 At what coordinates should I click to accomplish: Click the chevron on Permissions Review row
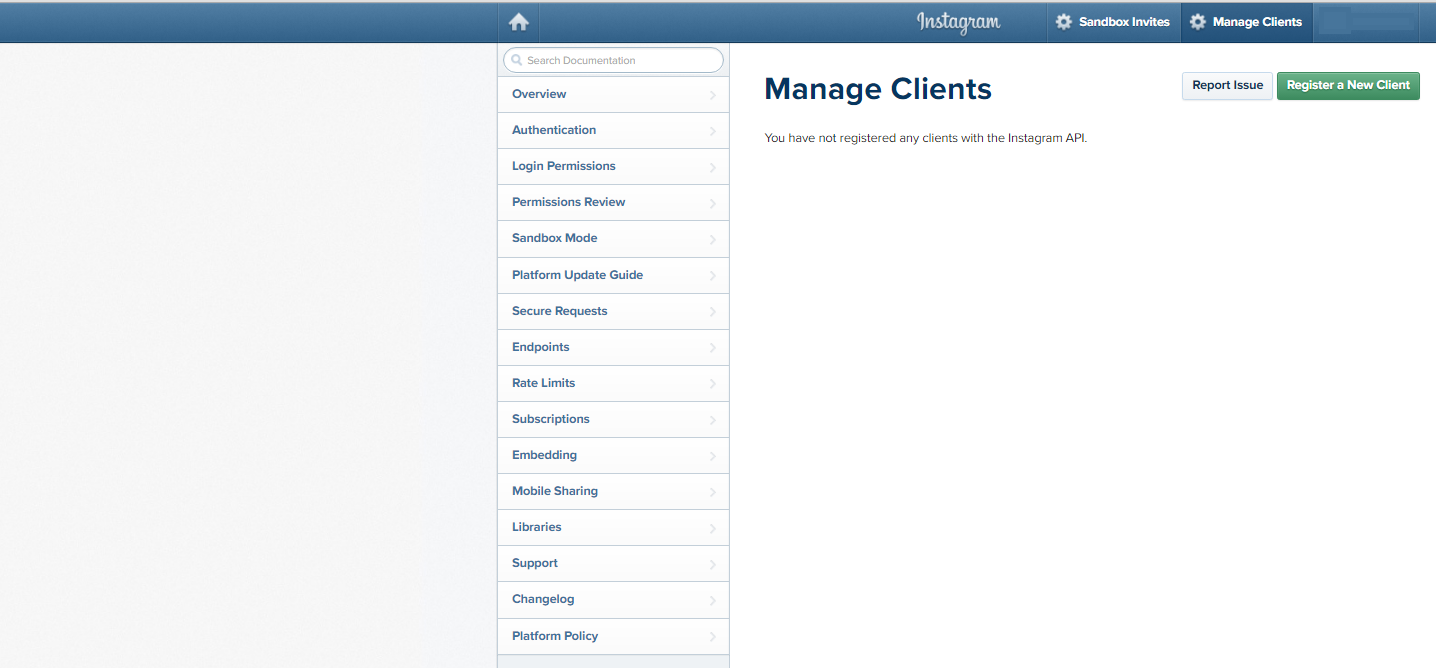coord(713,204)
